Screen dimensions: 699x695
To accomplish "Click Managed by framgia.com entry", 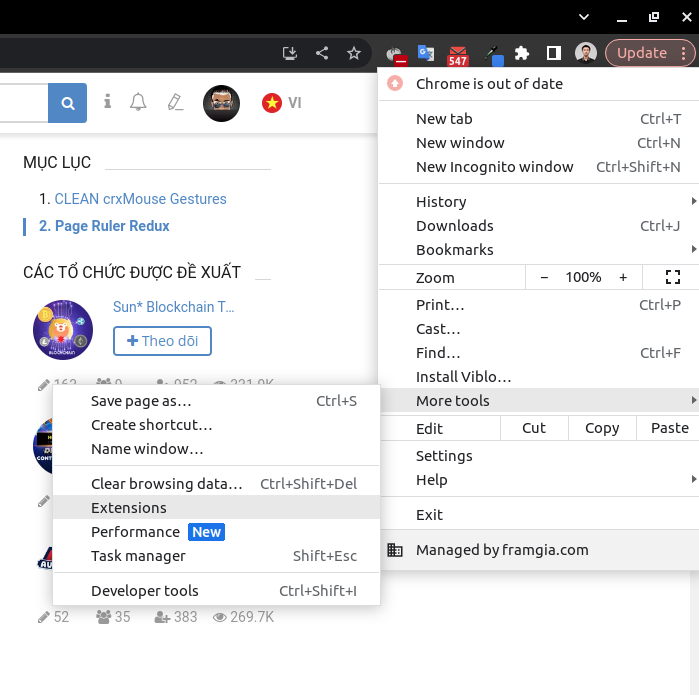I will coord(539,550).
